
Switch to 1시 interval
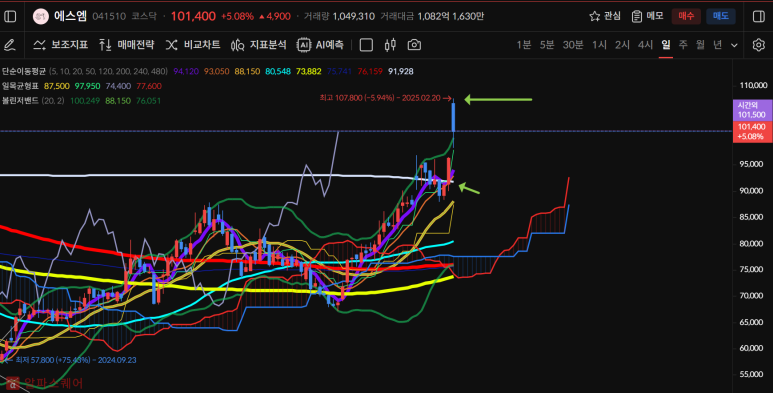pos(599,45)
